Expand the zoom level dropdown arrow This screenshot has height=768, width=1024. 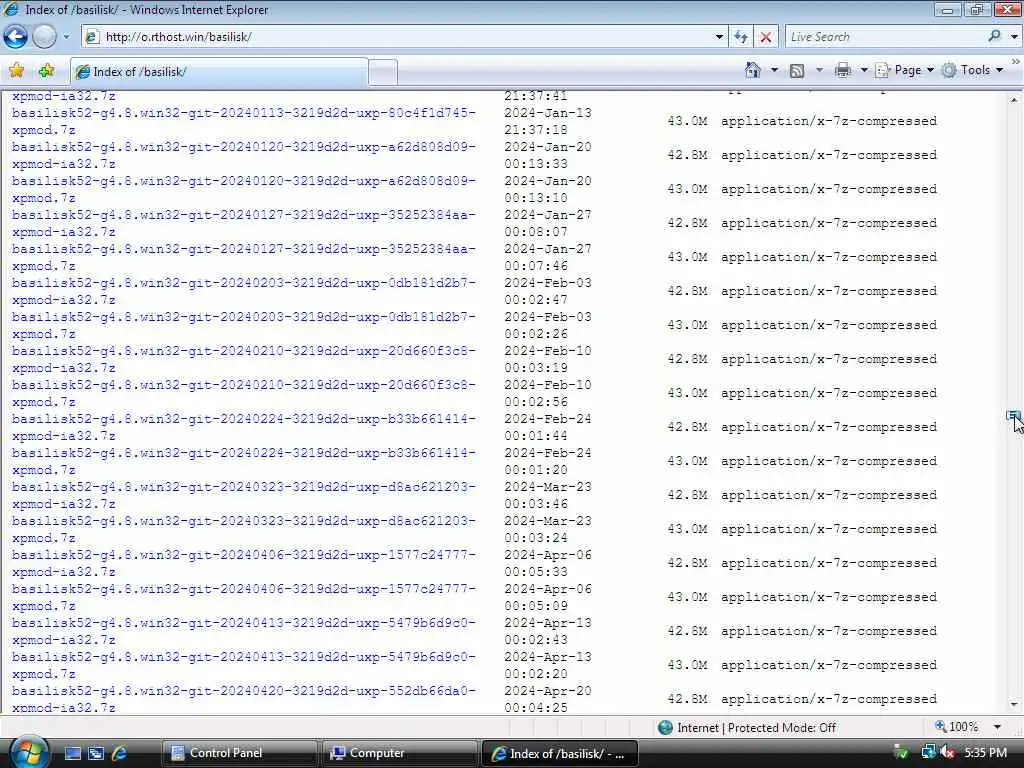pos(997,726)
